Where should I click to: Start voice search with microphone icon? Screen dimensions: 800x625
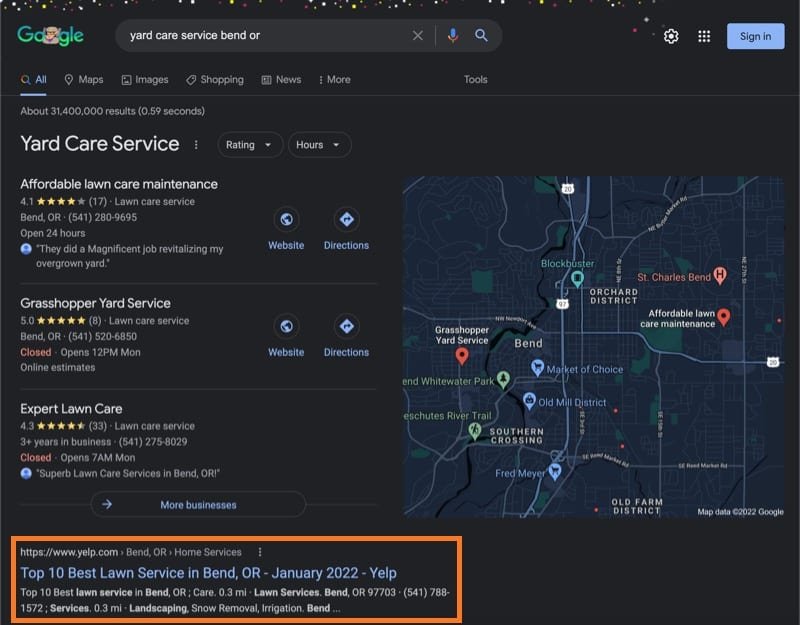coord(453,36)
